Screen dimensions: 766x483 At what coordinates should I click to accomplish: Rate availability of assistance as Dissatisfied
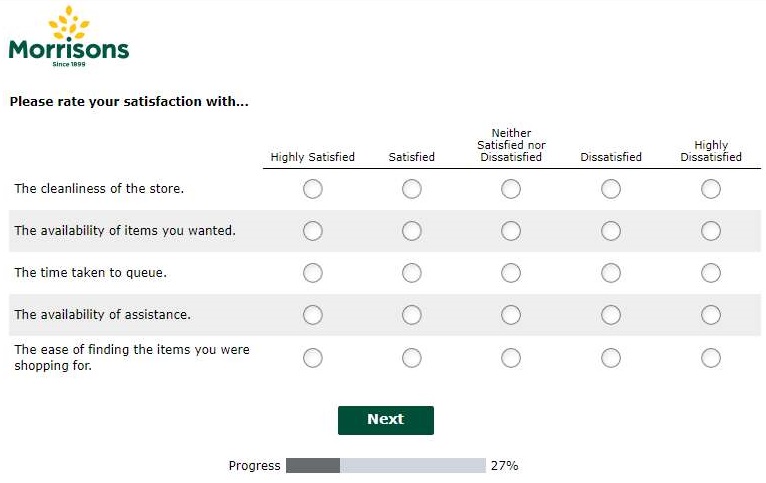611,315
